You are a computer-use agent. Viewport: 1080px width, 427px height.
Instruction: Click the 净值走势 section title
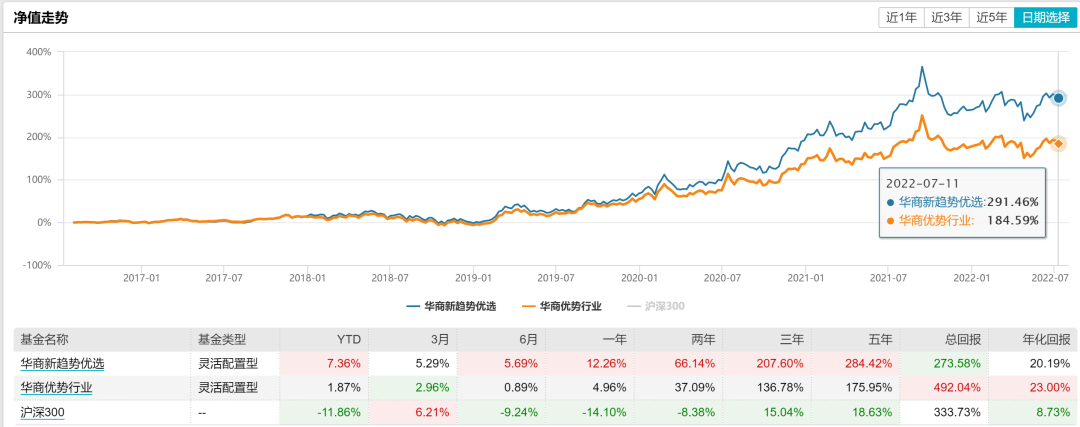(x=41, y=18)
